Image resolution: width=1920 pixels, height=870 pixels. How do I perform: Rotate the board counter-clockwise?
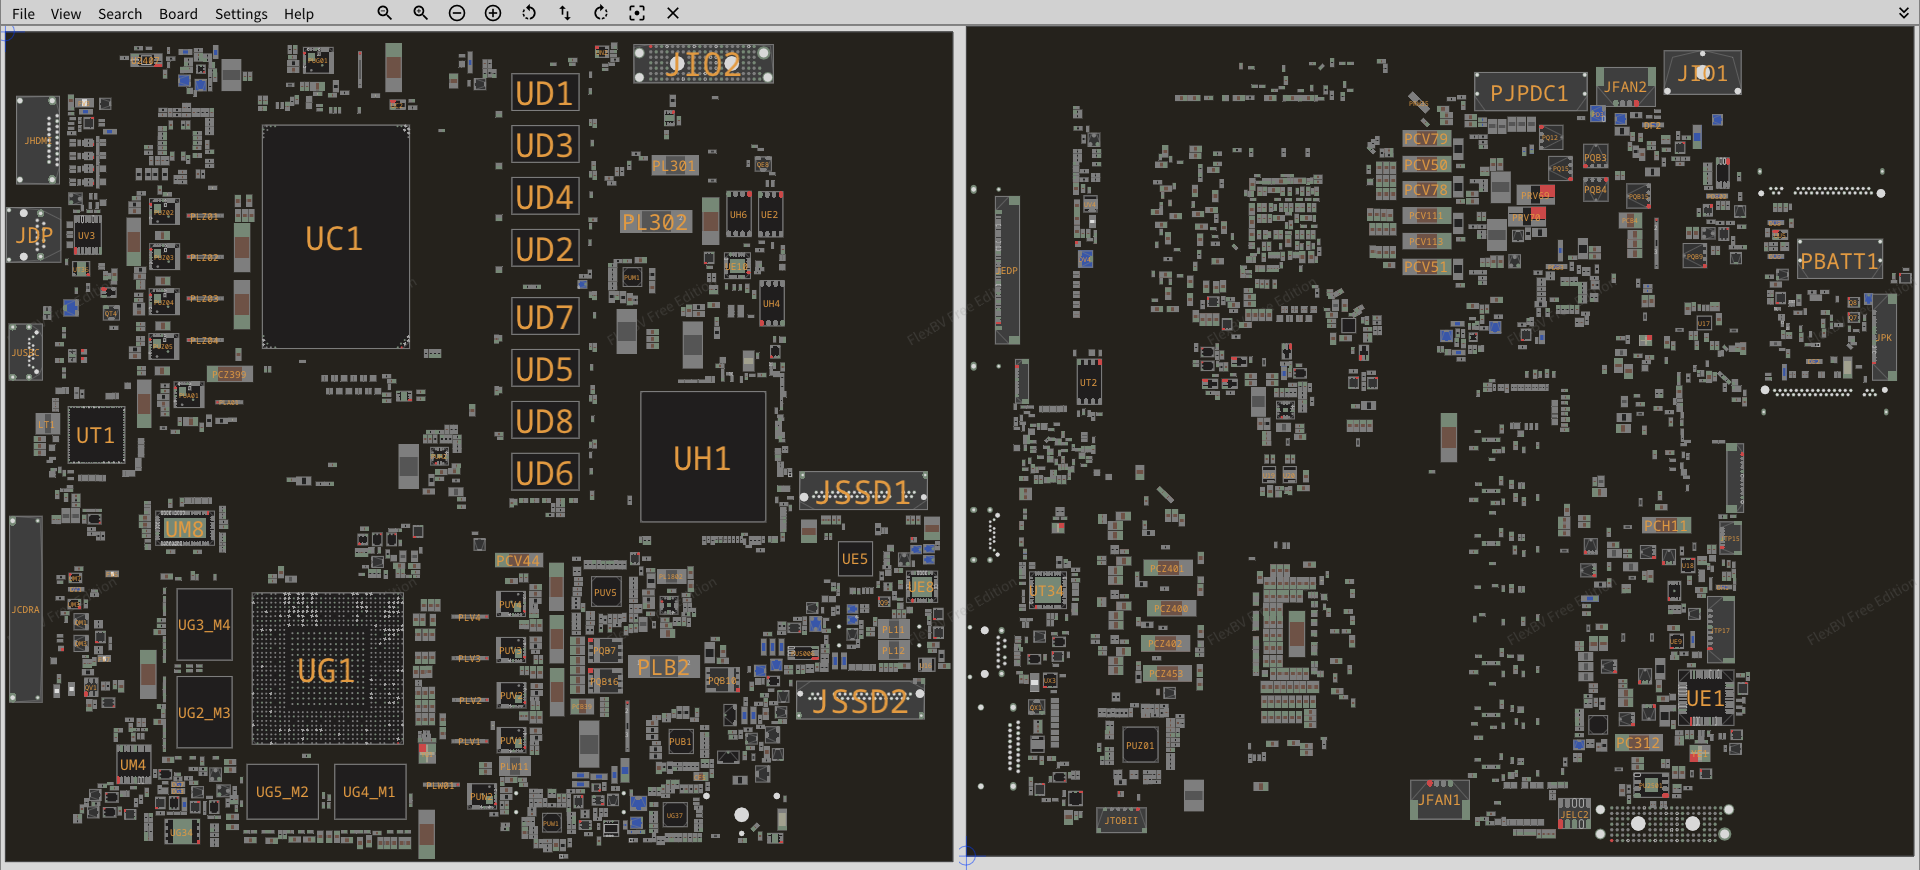coord(529,13)
